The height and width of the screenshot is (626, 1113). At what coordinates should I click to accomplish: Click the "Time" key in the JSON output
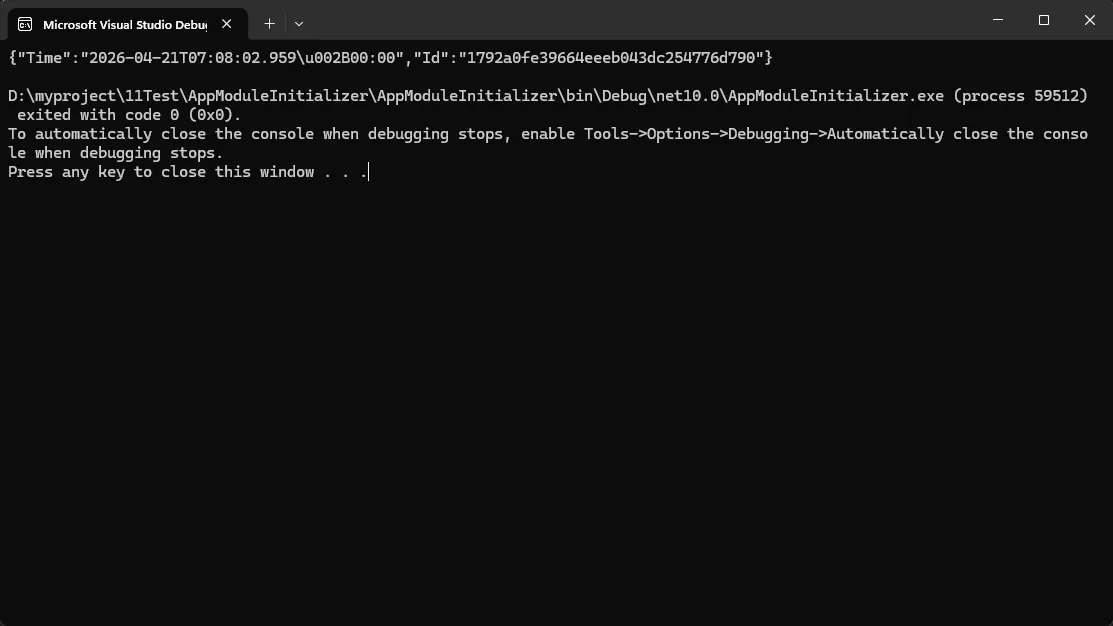(x=43, y=57)
